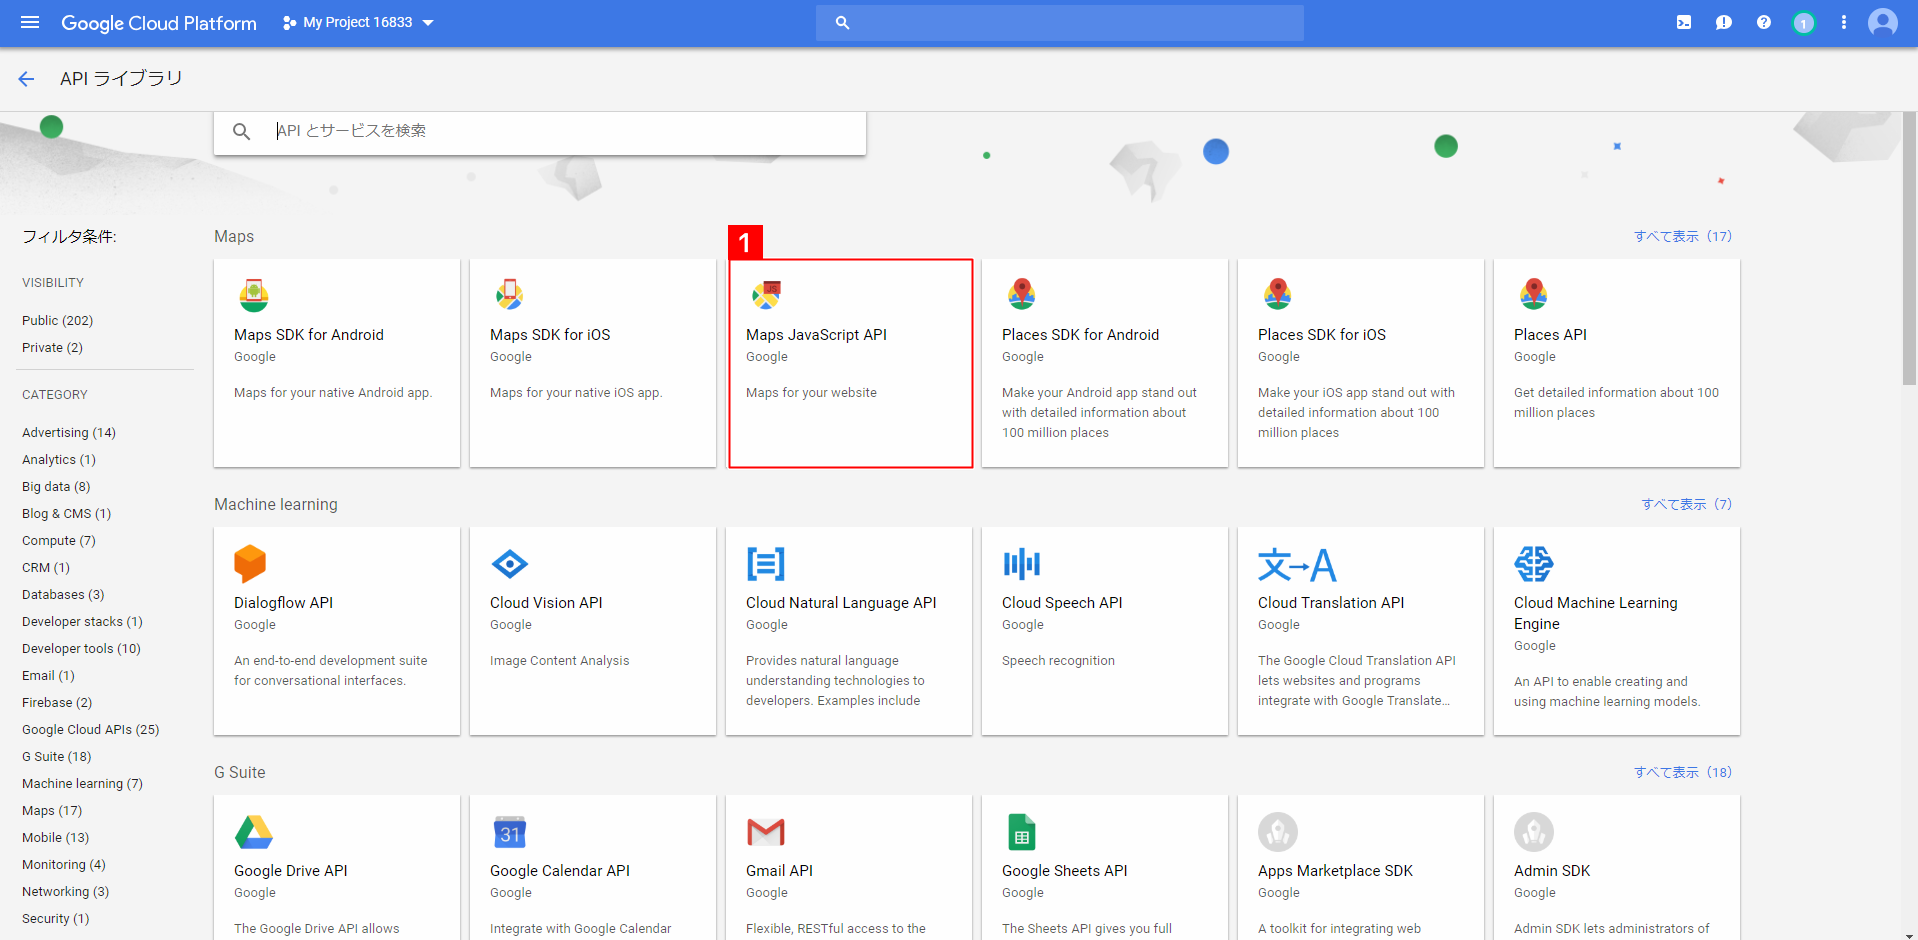Open the My Project 16833 project selector
This screenshot has width=1918, height=940.
(x=358, y=22)
